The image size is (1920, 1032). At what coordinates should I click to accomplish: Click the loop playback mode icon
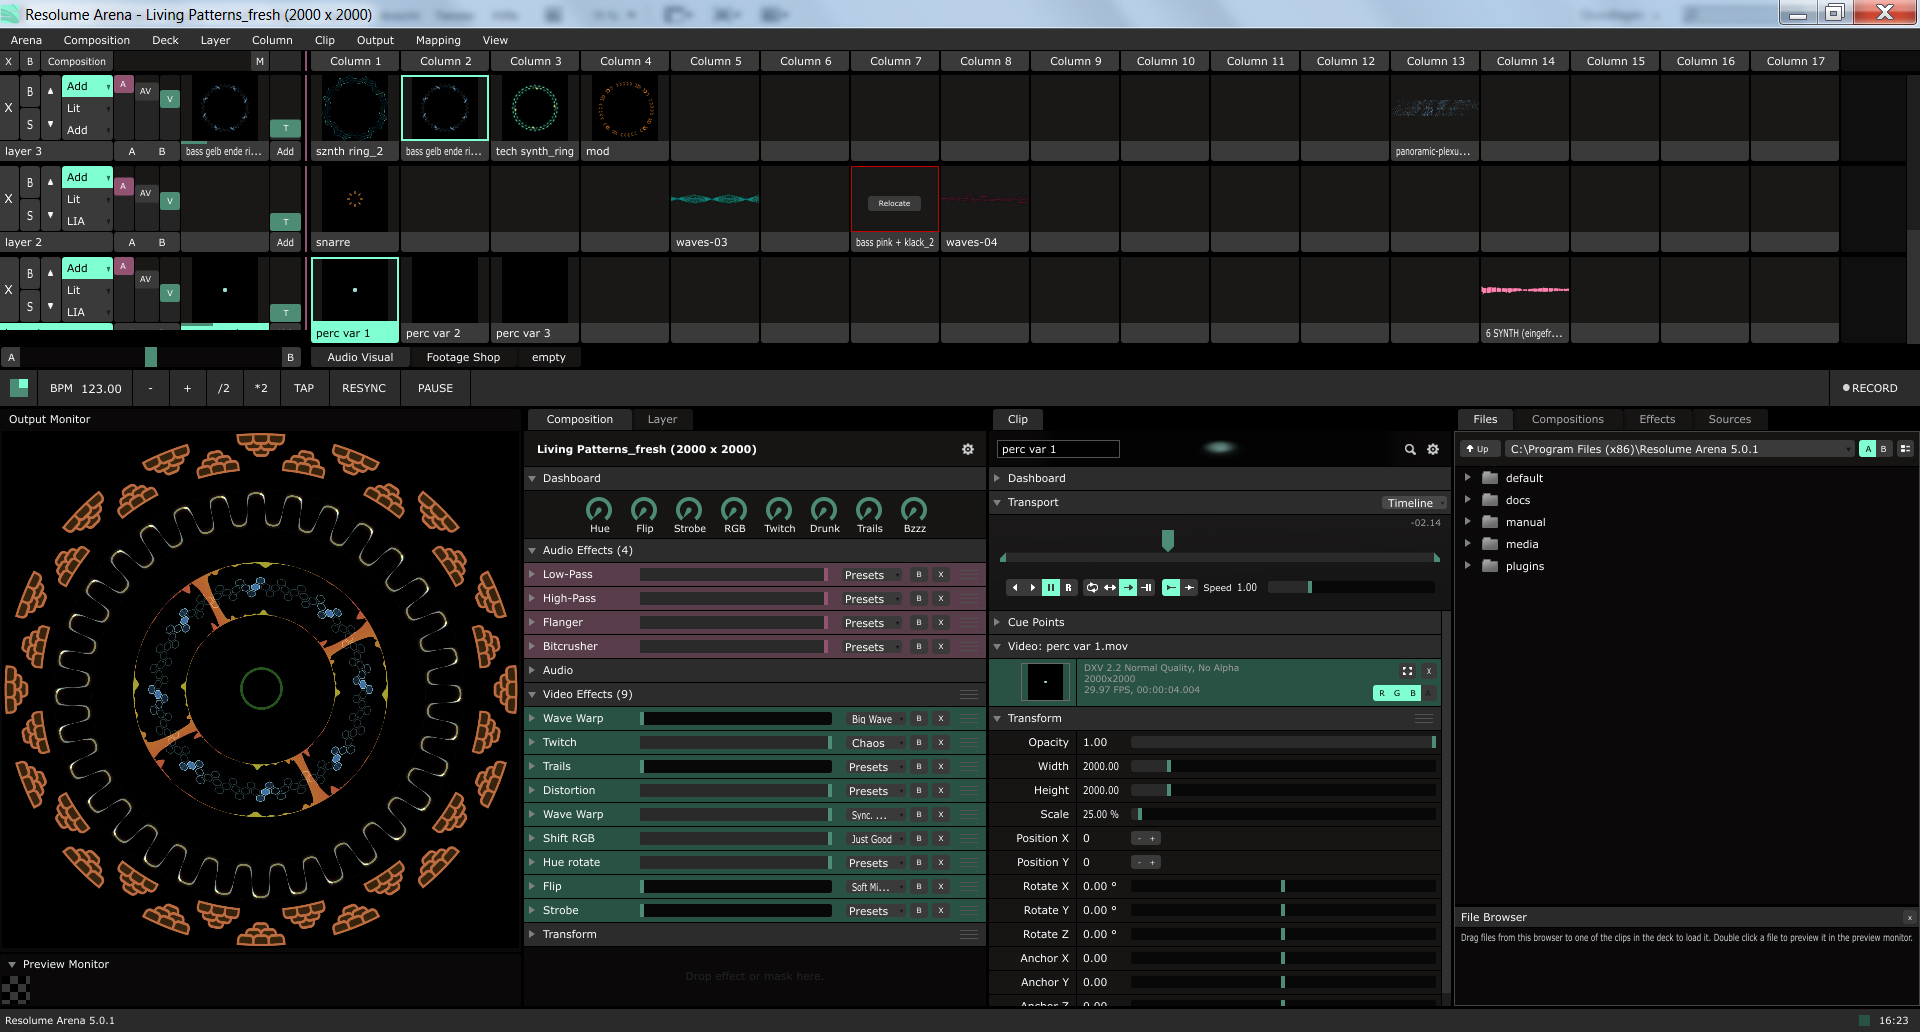click(x=1092, y=588)
